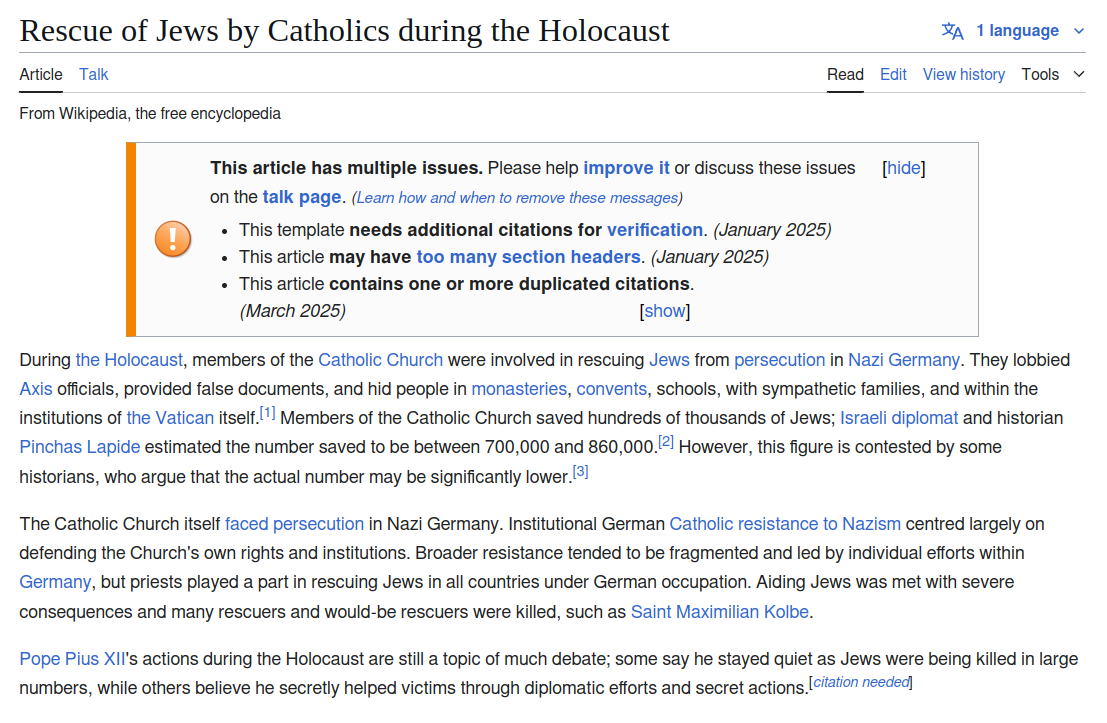Open the 'Nazi Germany' link
Viewport: 1107px width, 723px height.
[x=904, y=360]
